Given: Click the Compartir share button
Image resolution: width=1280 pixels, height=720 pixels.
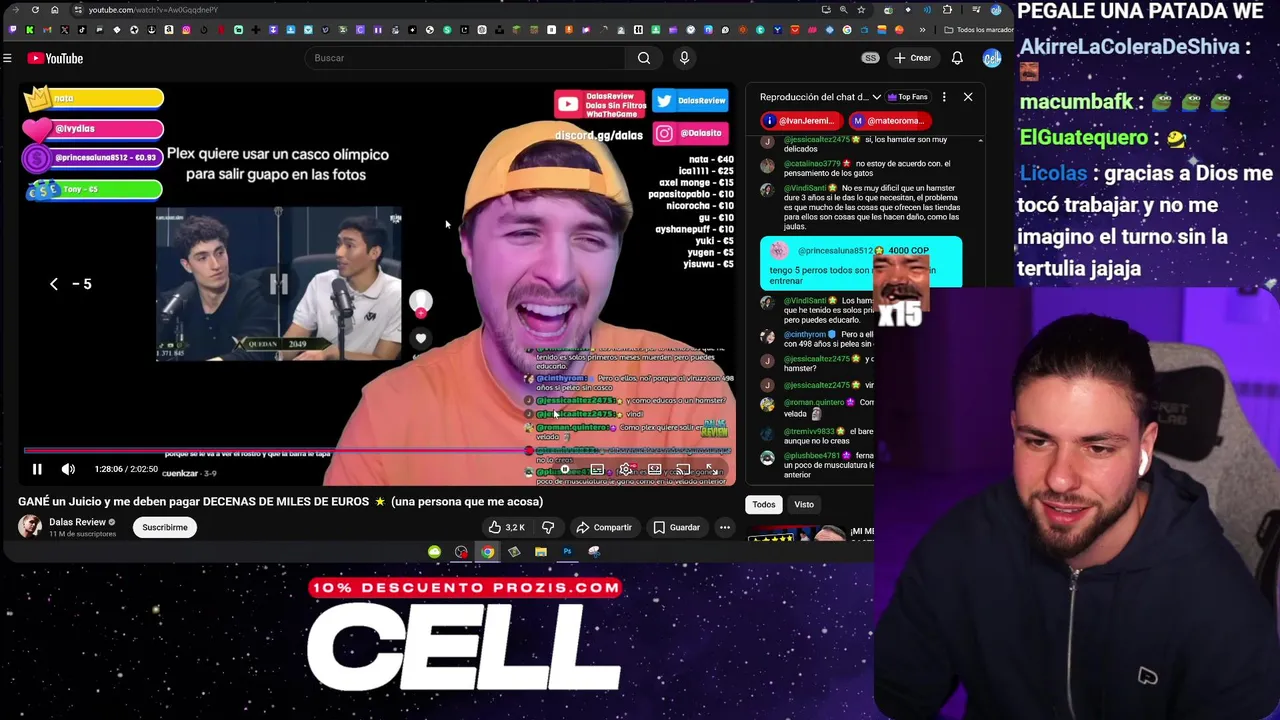Looking at the screenshot, I should 603,527.
